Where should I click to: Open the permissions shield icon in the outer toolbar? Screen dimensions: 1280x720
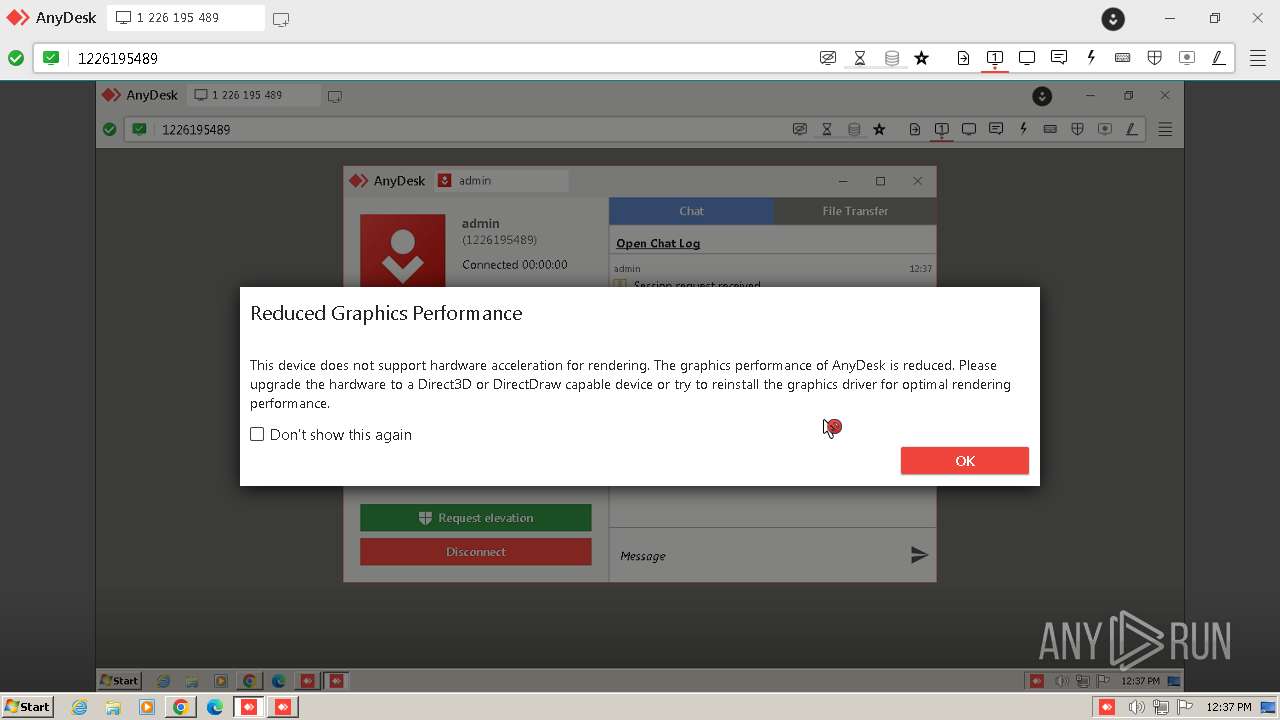tap(1155, 58)
